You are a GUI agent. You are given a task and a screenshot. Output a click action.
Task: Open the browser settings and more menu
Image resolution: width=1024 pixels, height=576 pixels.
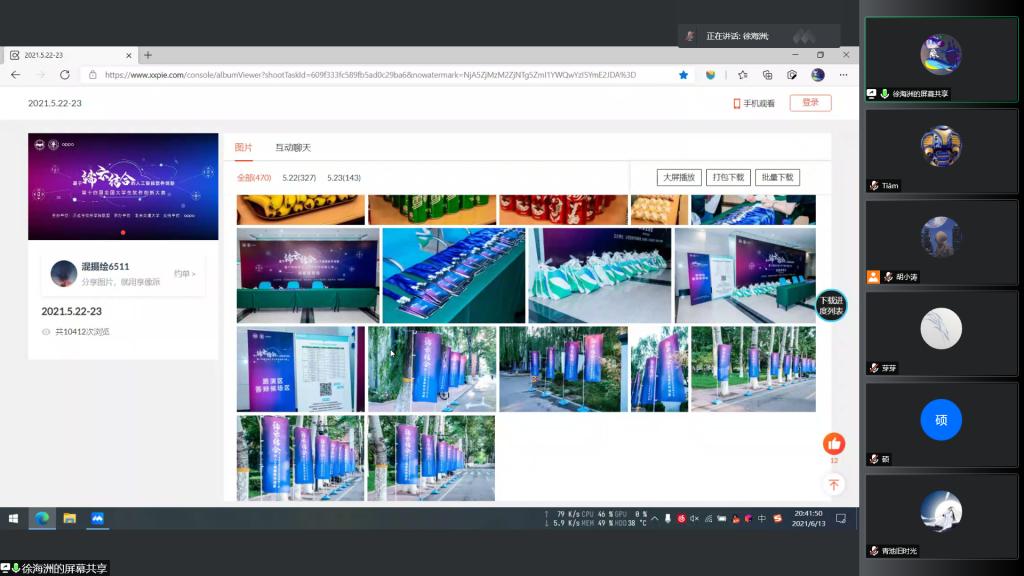845,75
